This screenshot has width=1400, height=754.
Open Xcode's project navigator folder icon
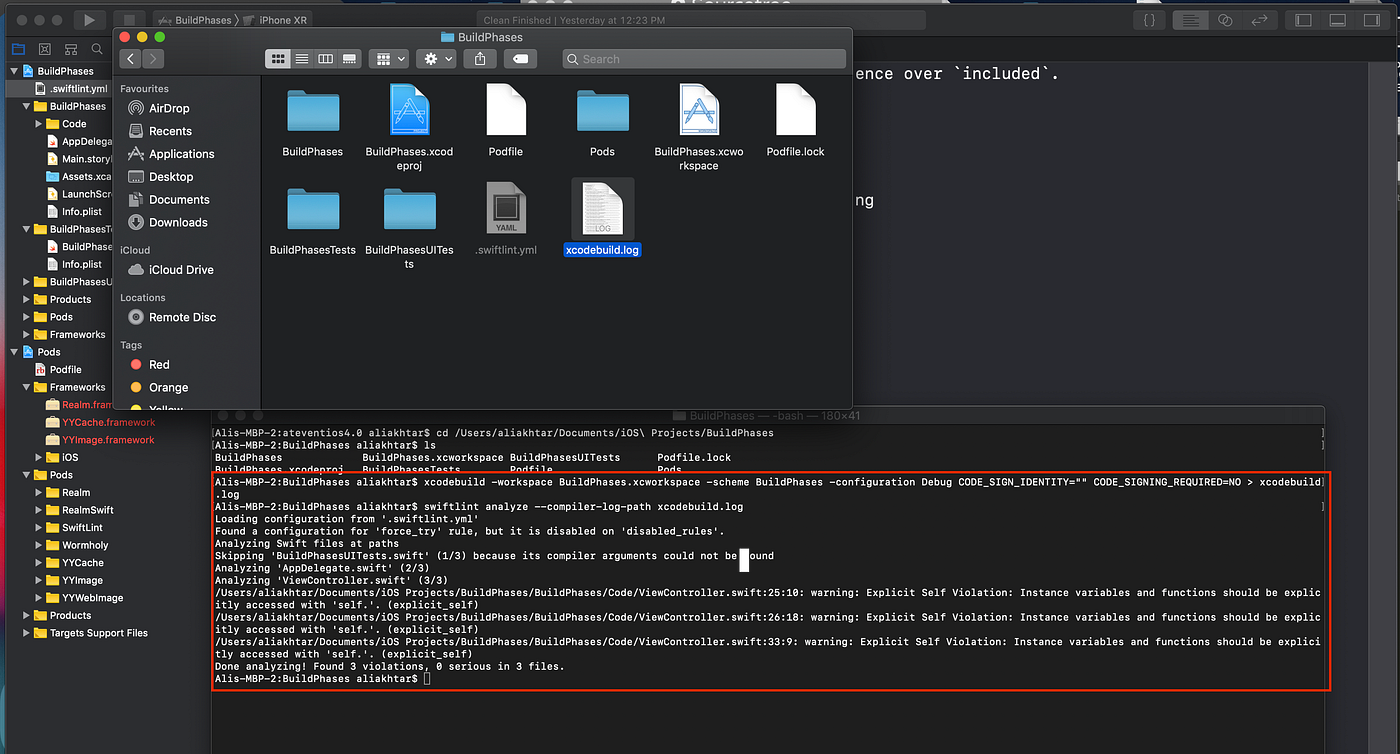click(18, 48)
